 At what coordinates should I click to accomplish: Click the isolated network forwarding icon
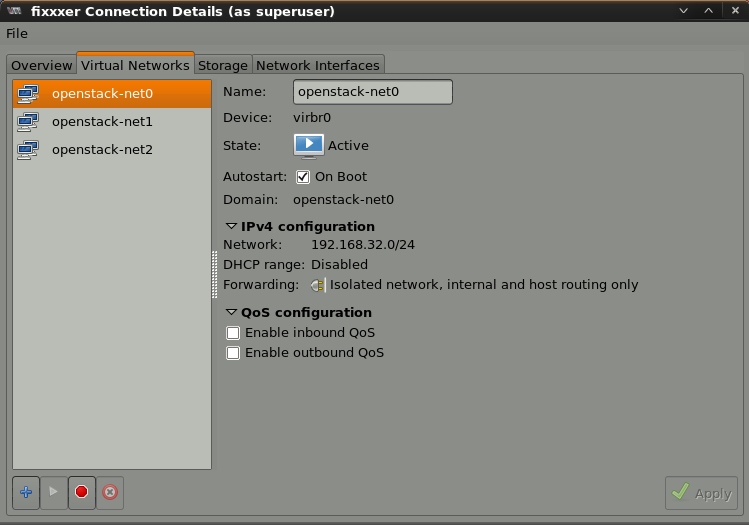318,285
